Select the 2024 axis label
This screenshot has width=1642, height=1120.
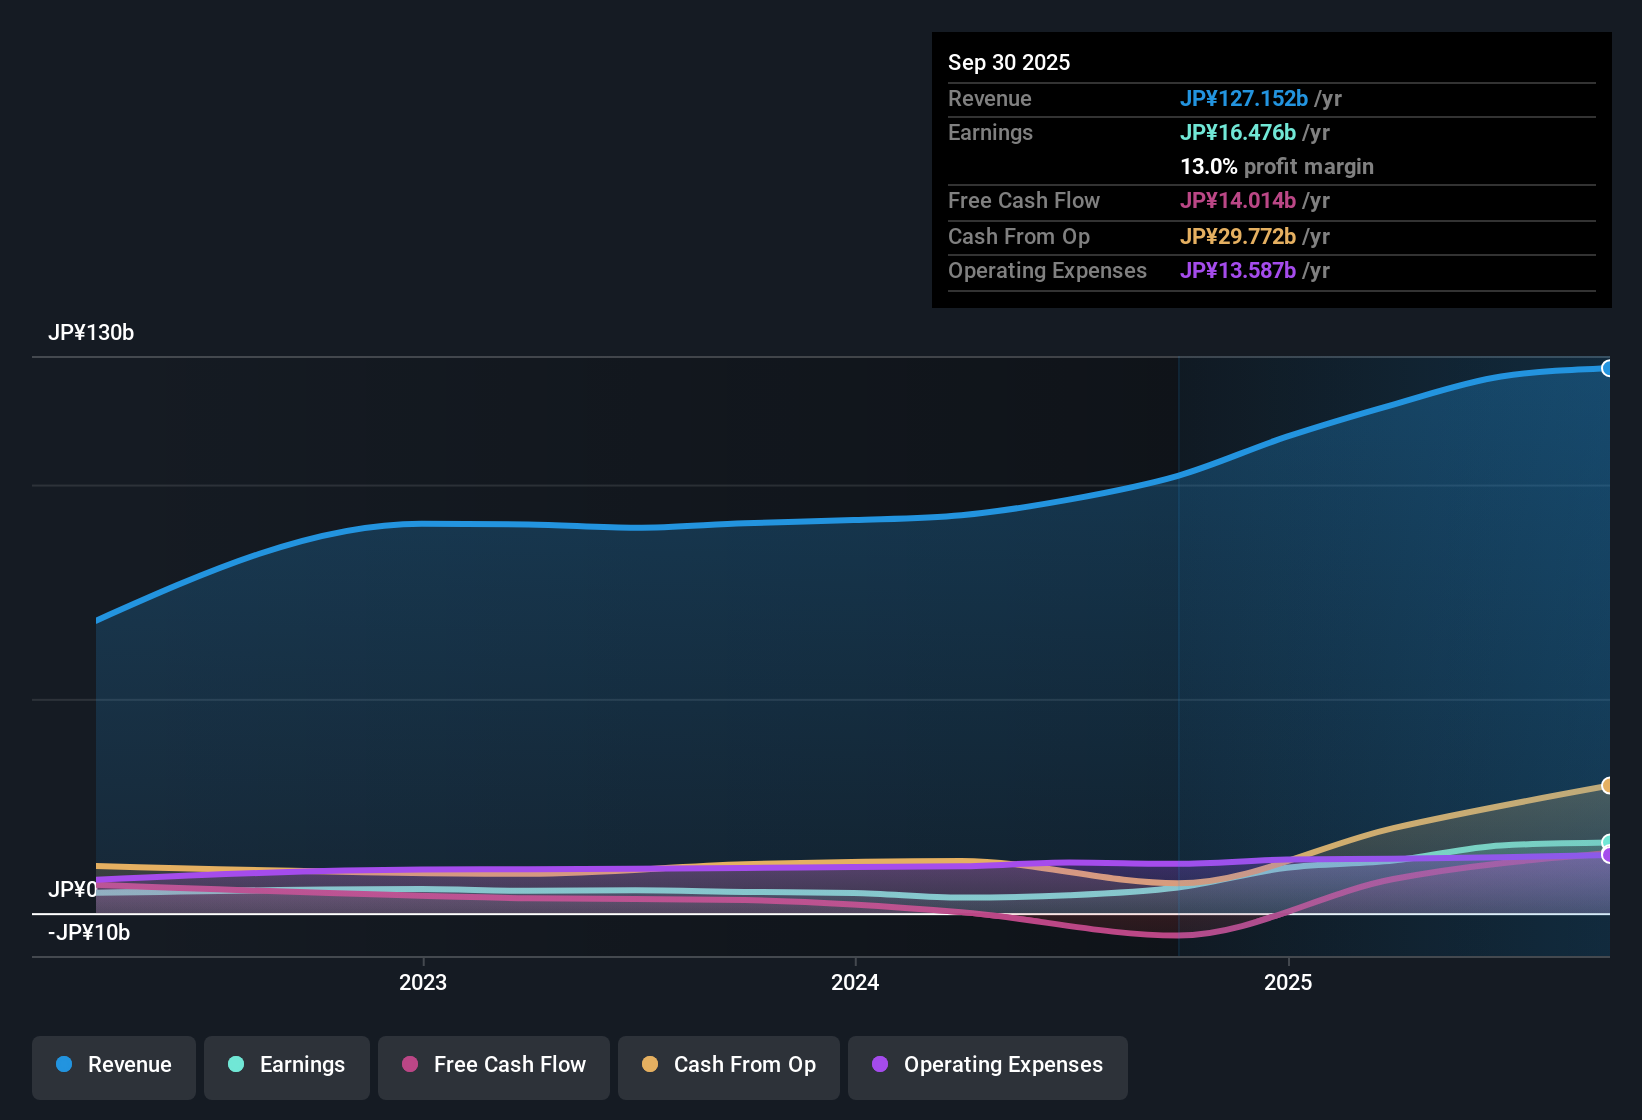click(855, 982)
